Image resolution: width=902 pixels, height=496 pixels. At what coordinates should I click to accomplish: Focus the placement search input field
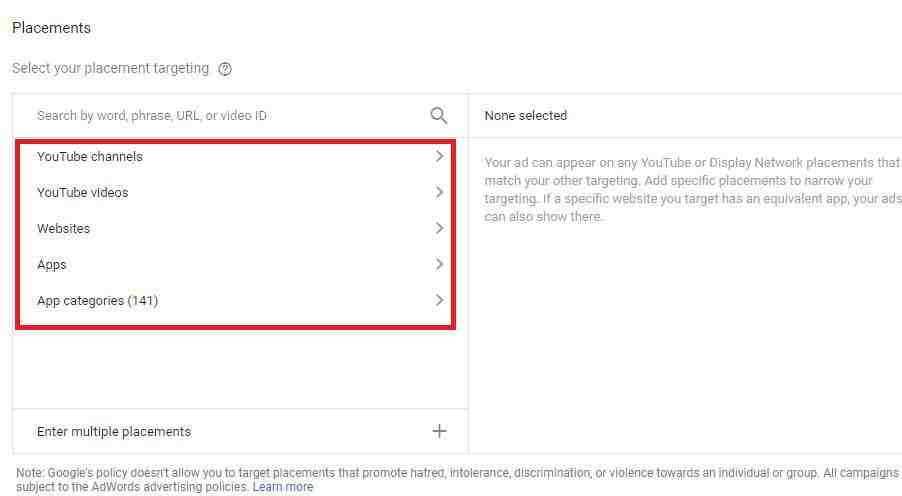220,116
